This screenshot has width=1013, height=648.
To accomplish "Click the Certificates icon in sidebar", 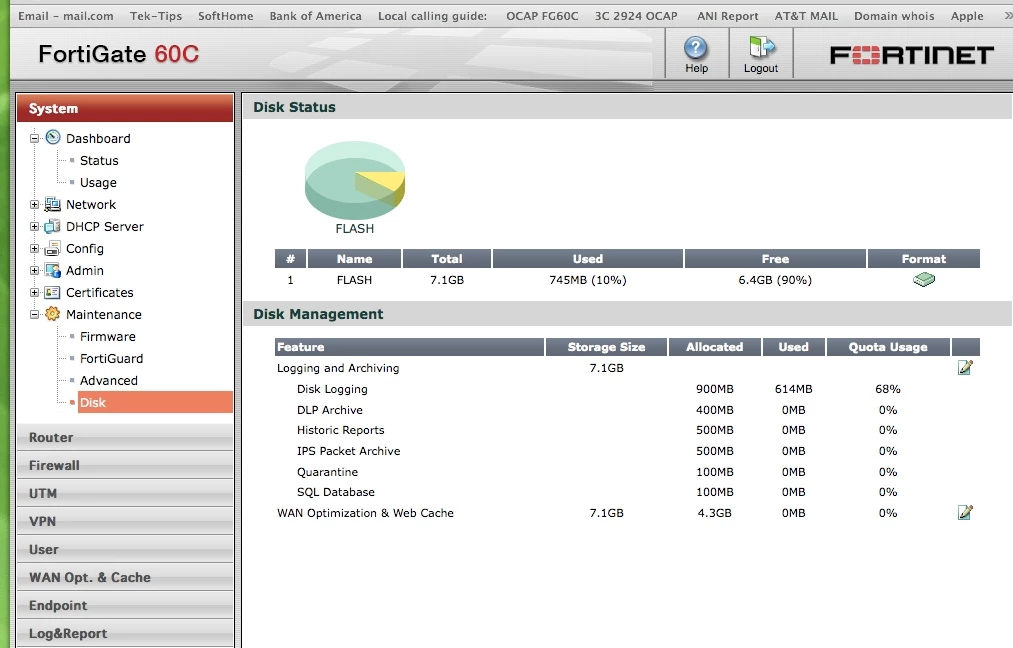I will [52, 292].
